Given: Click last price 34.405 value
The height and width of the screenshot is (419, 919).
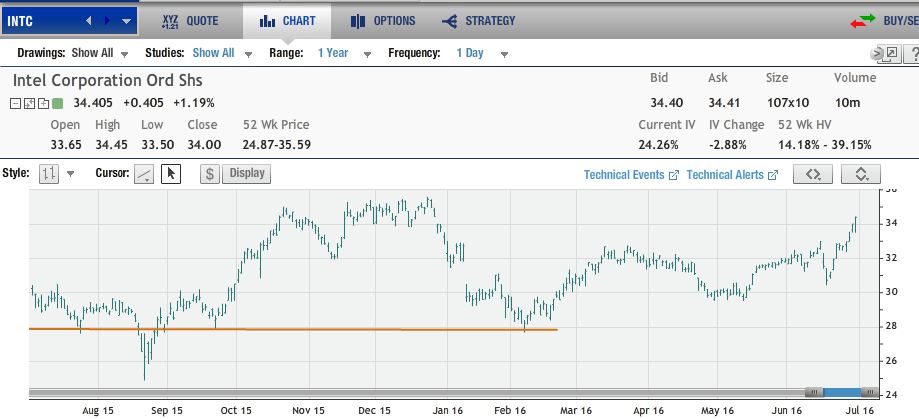Looking at the screenshot, I should pyautogui.click(x=93, y=103).
